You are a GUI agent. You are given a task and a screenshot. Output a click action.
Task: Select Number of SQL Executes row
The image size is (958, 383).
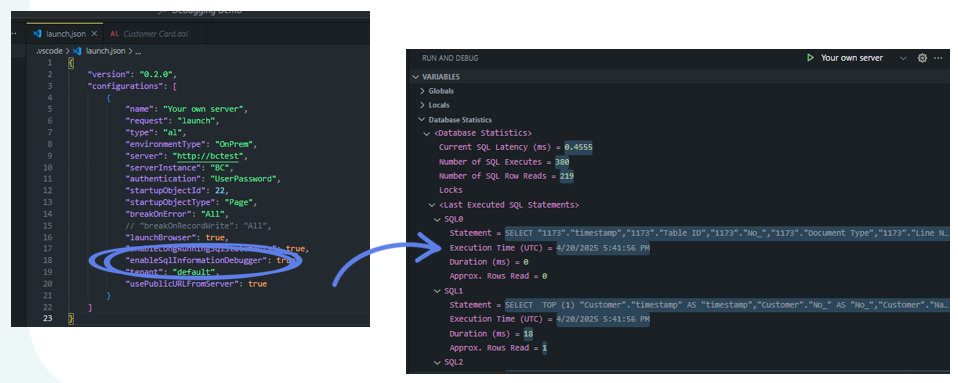[504, 162]
